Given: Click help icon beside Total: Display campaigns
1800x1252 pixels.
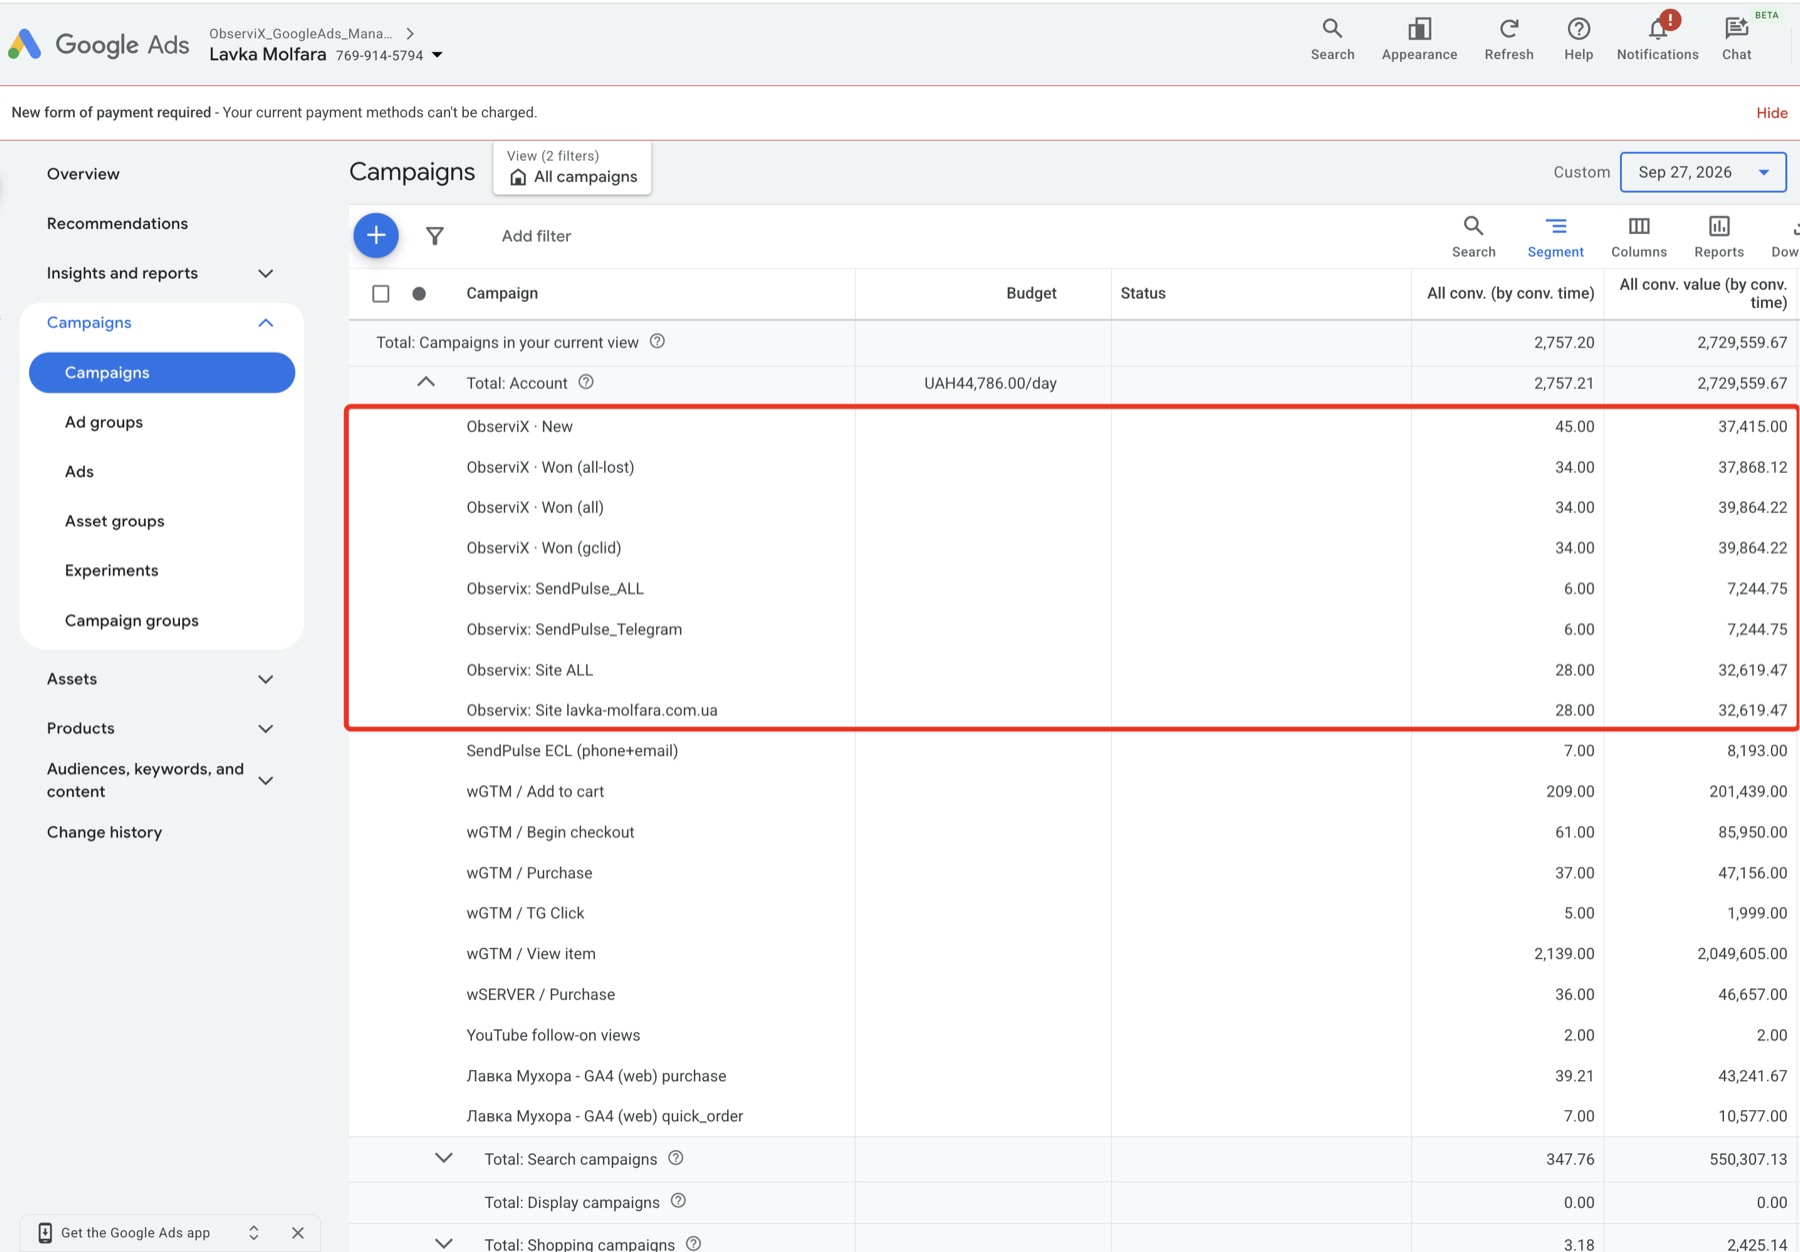Looking at the screenshot, I should [678, 1201].
